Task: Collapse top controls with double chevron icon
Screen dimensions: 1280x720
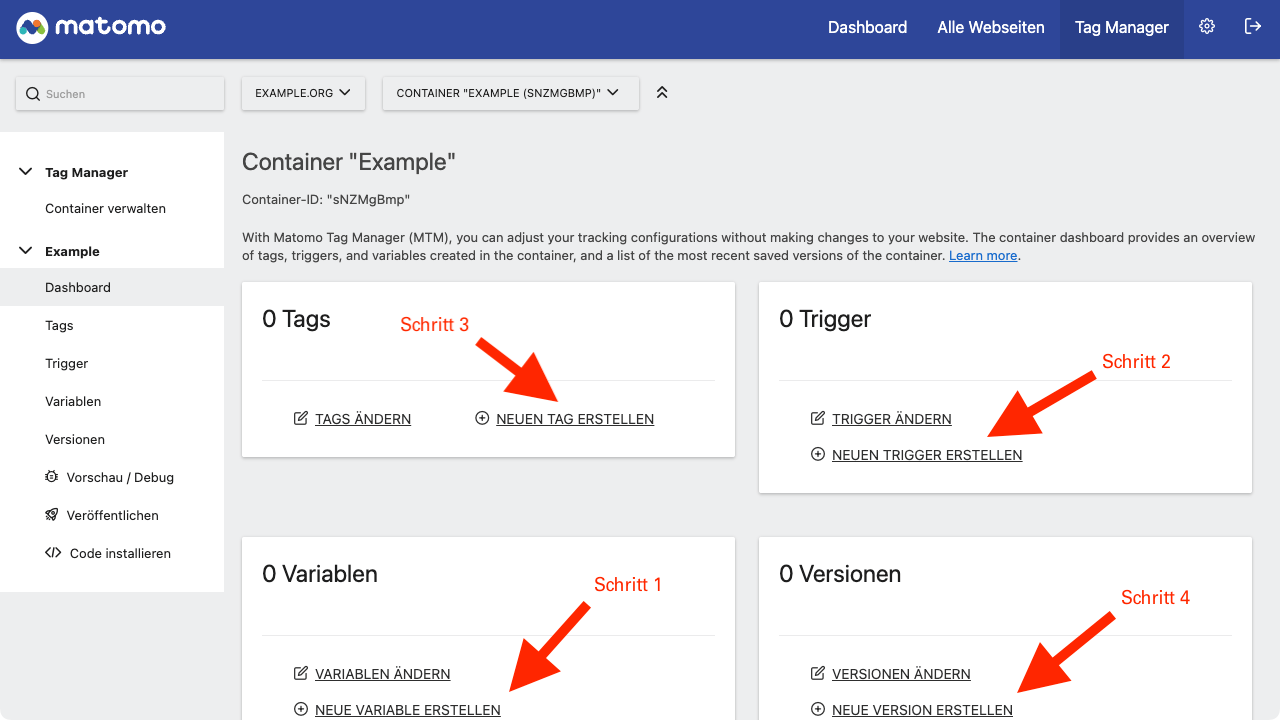Action: click(x=662, y=92)
